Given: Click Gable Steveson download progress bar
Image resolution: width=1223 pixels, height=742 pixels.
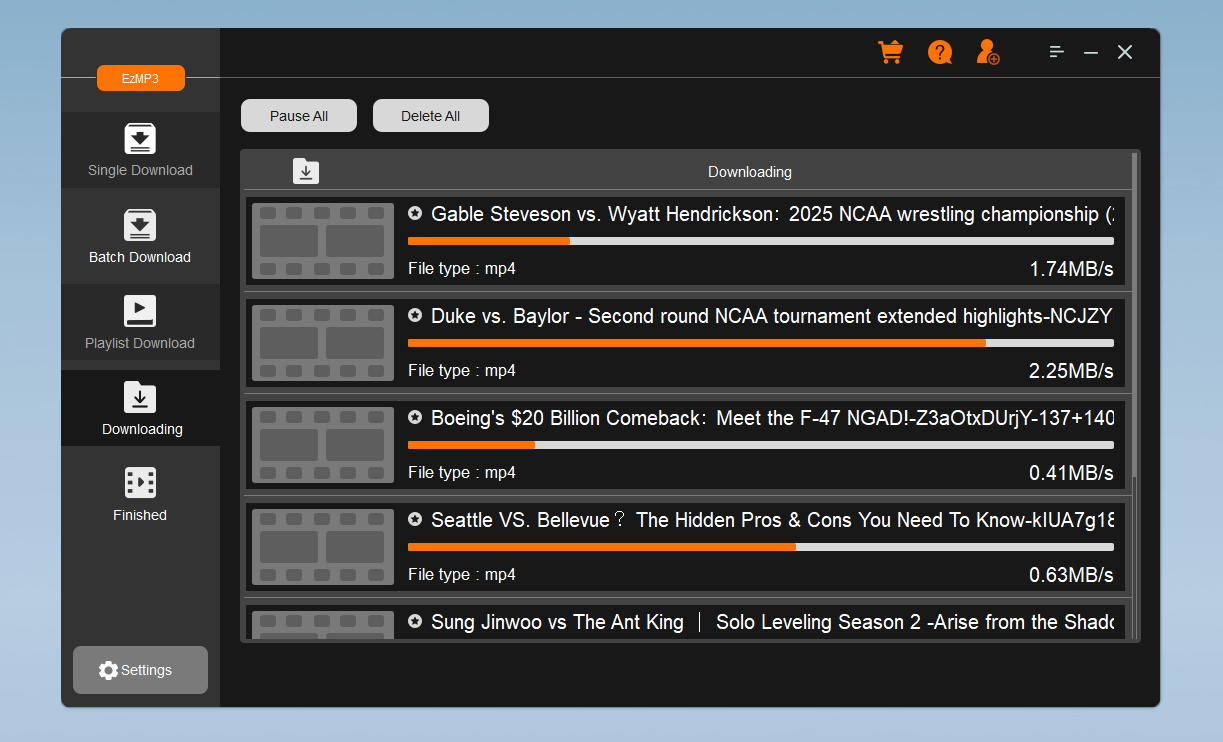Looking at the screenshot, I should coord(761,241).
